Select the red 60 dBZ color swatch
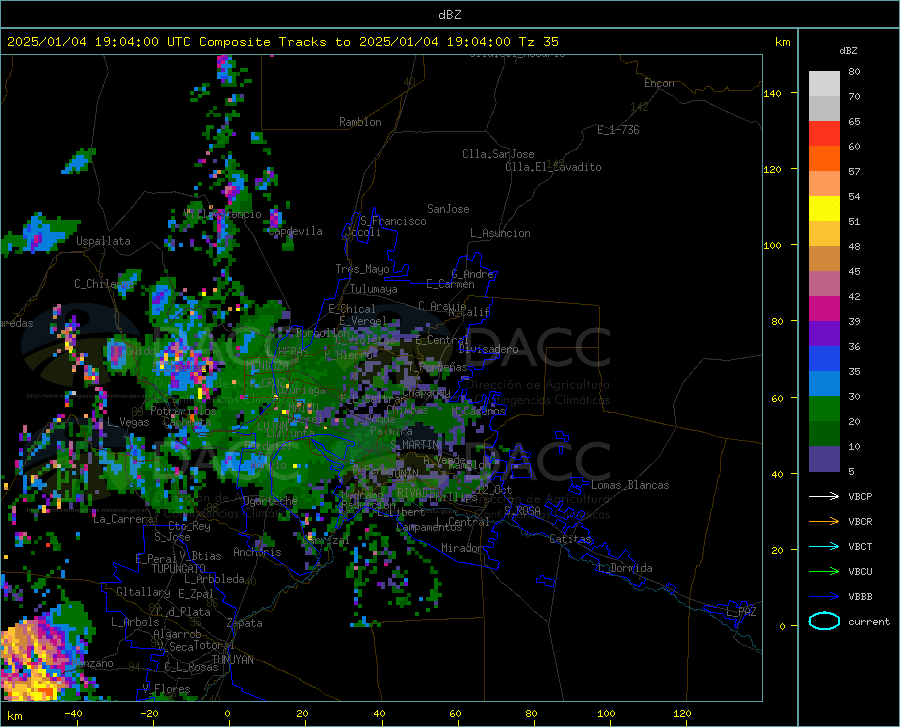This screenshot has height=727, width=900. coord(824,134)
